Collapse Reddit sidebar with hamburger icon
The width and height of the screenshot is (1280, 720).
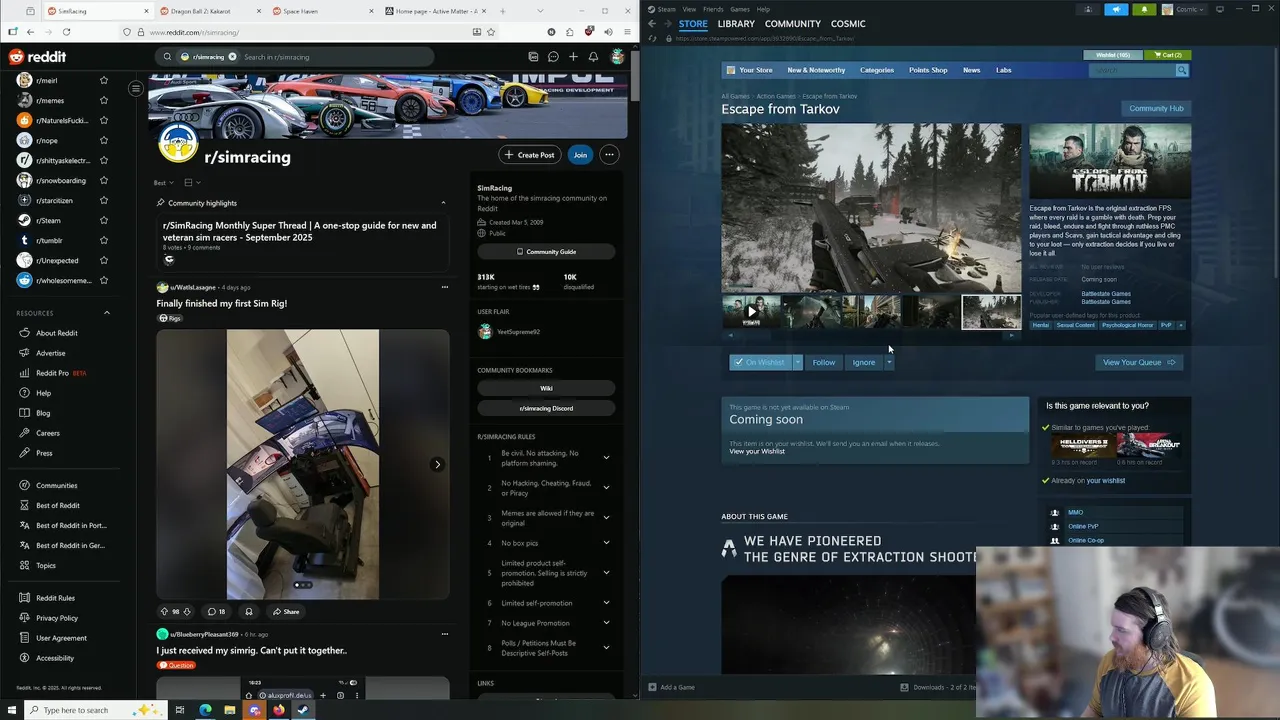click(x=136, y=89)
